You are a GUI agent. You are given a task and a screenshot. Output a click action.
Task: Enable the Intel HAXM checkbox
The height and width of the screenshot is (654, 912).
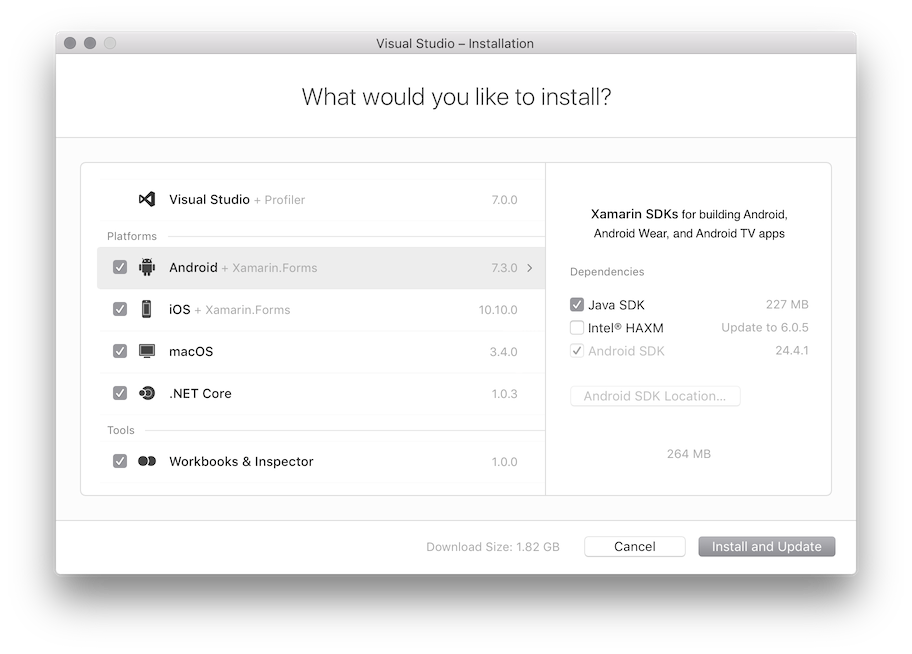(x=576, y=328)
